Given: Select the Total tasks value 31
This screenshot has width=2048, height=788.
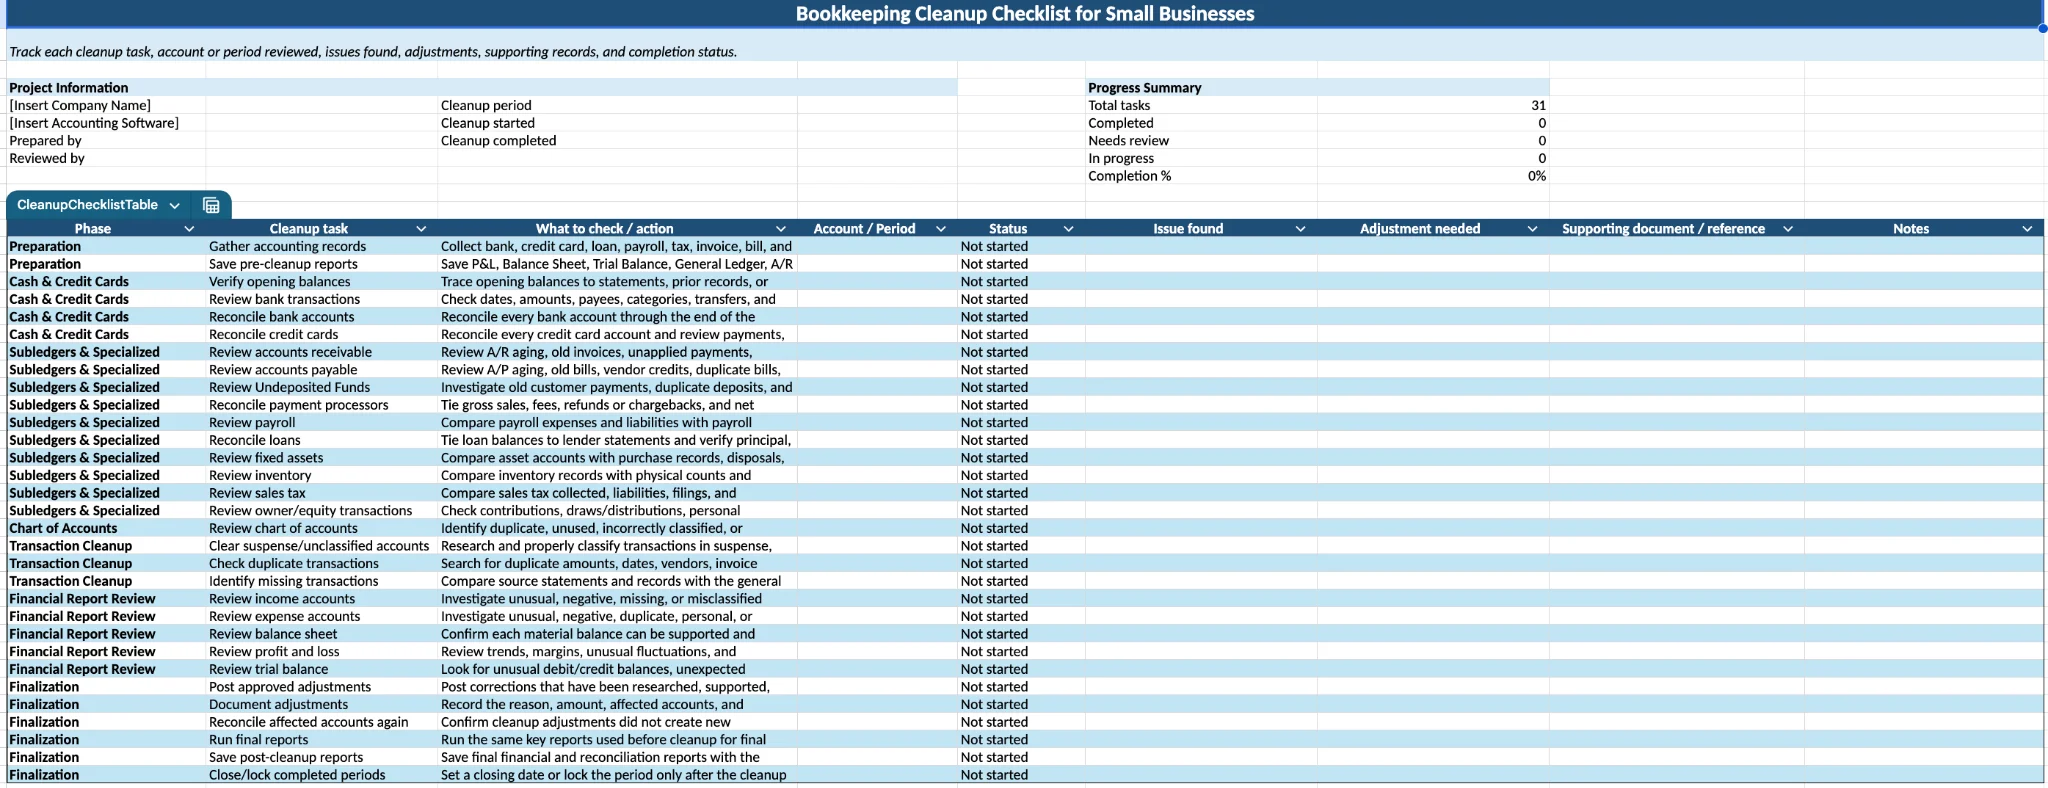Looking at the screenshot, I should click(x=1433, y=105).
